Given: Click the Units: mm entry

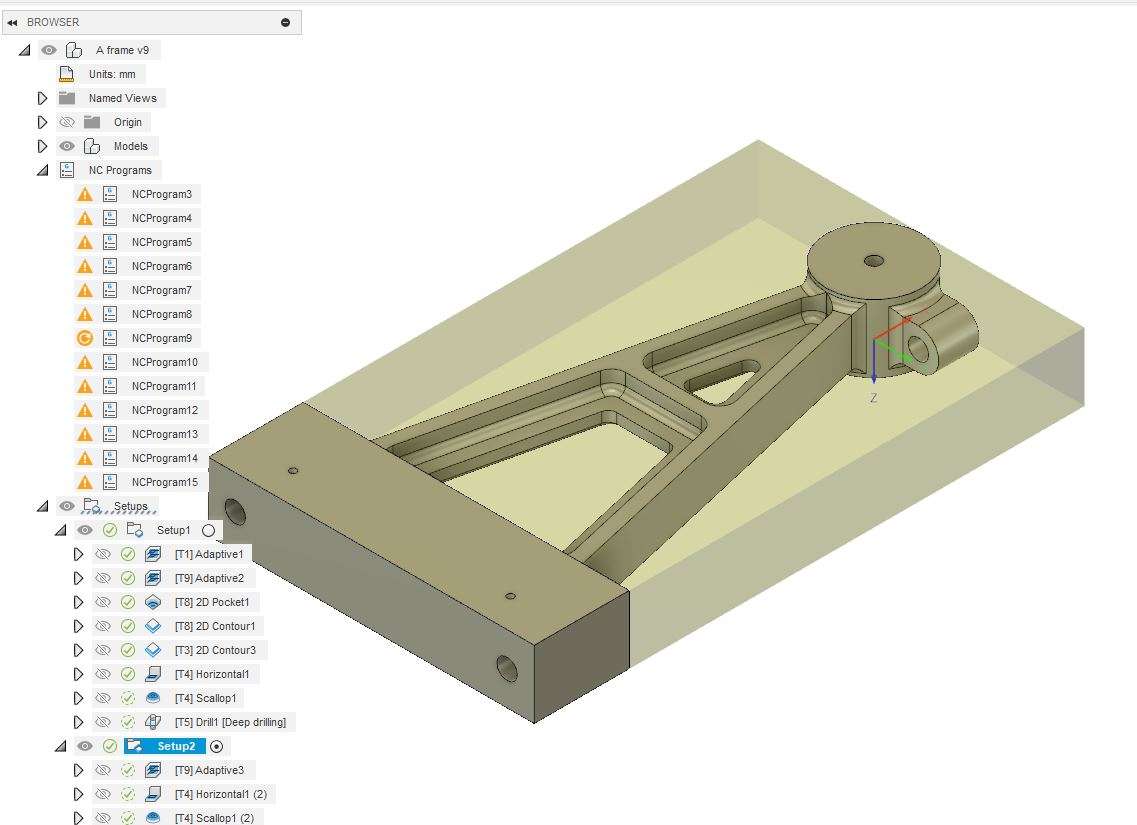Looking at the screenshot, I should click(112, 74).
